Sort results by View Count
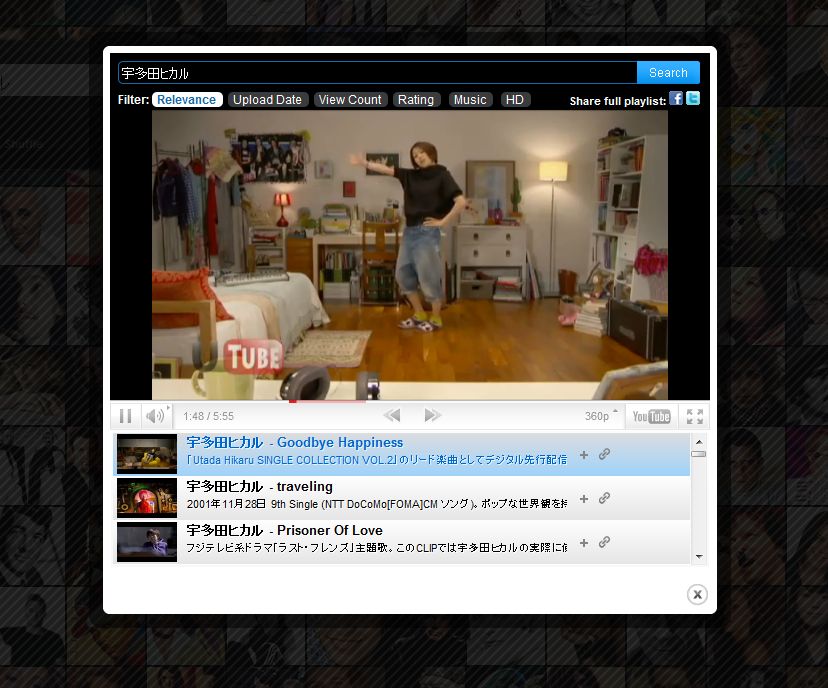 [350, 100]
